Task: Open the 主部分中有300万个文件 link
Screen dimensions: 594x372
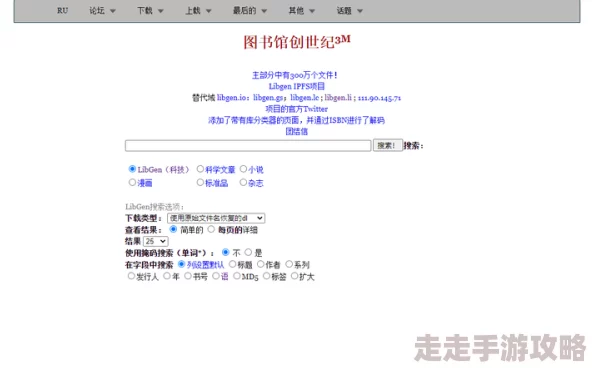Action: 295,75
